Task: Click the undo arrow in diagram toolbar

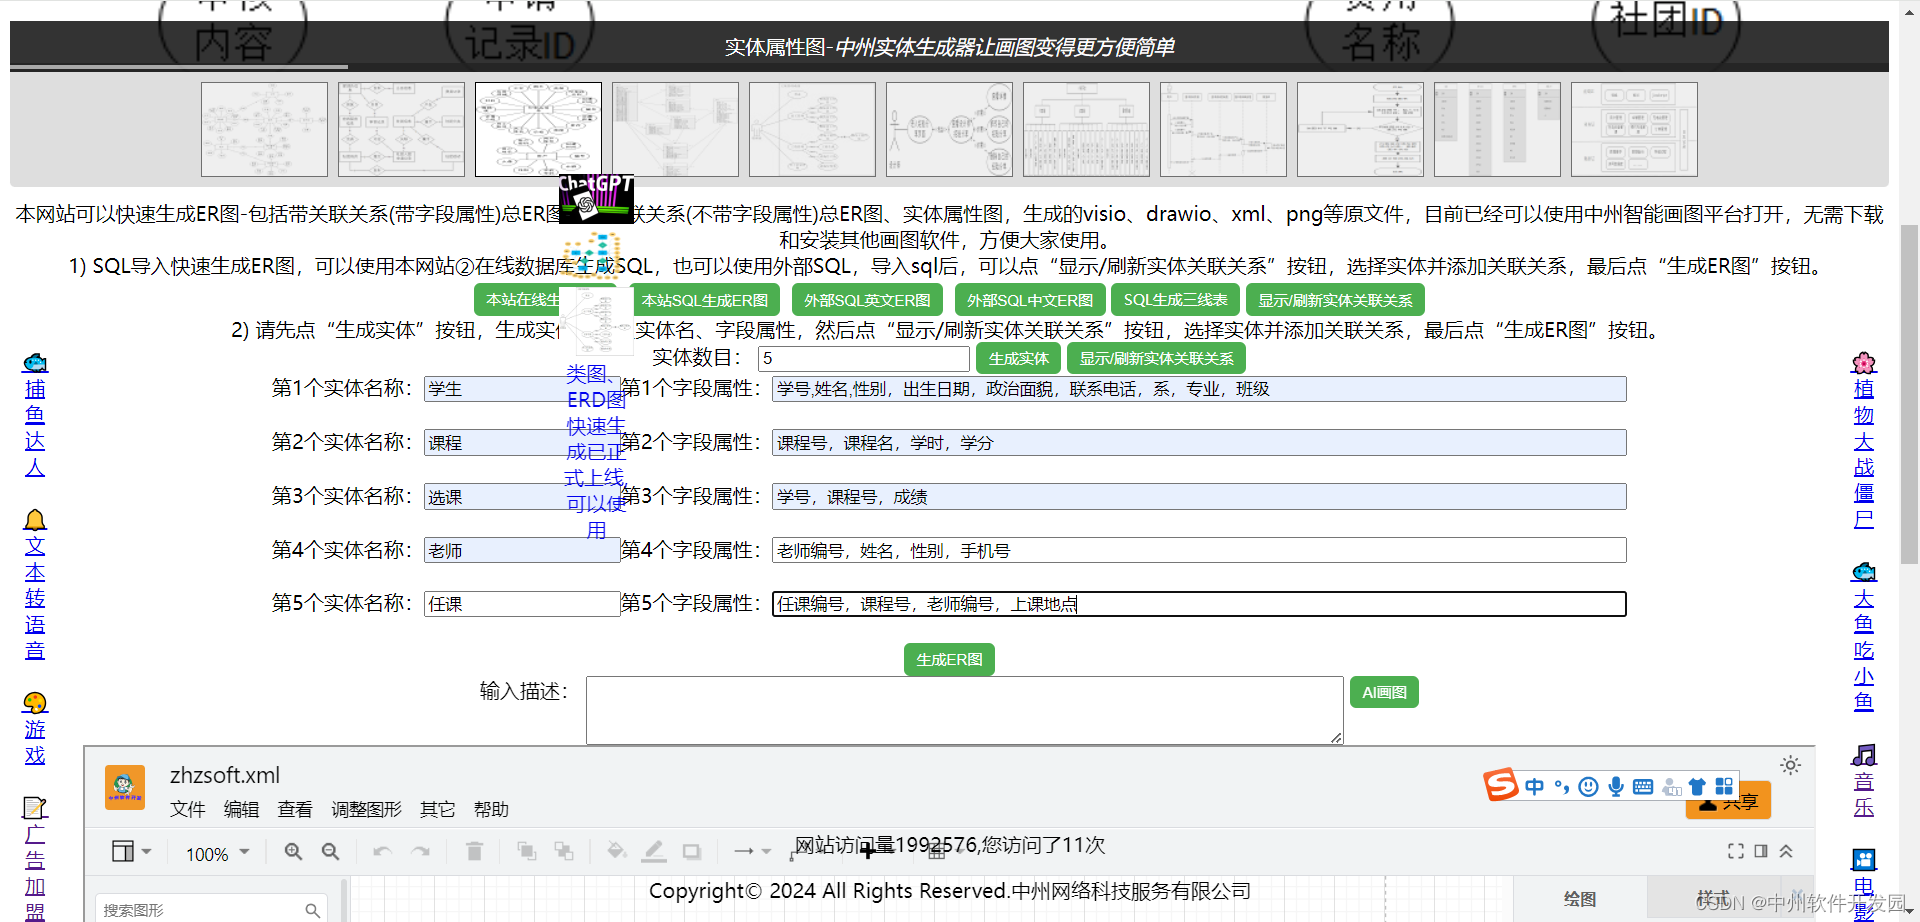Action: [382, 852]
